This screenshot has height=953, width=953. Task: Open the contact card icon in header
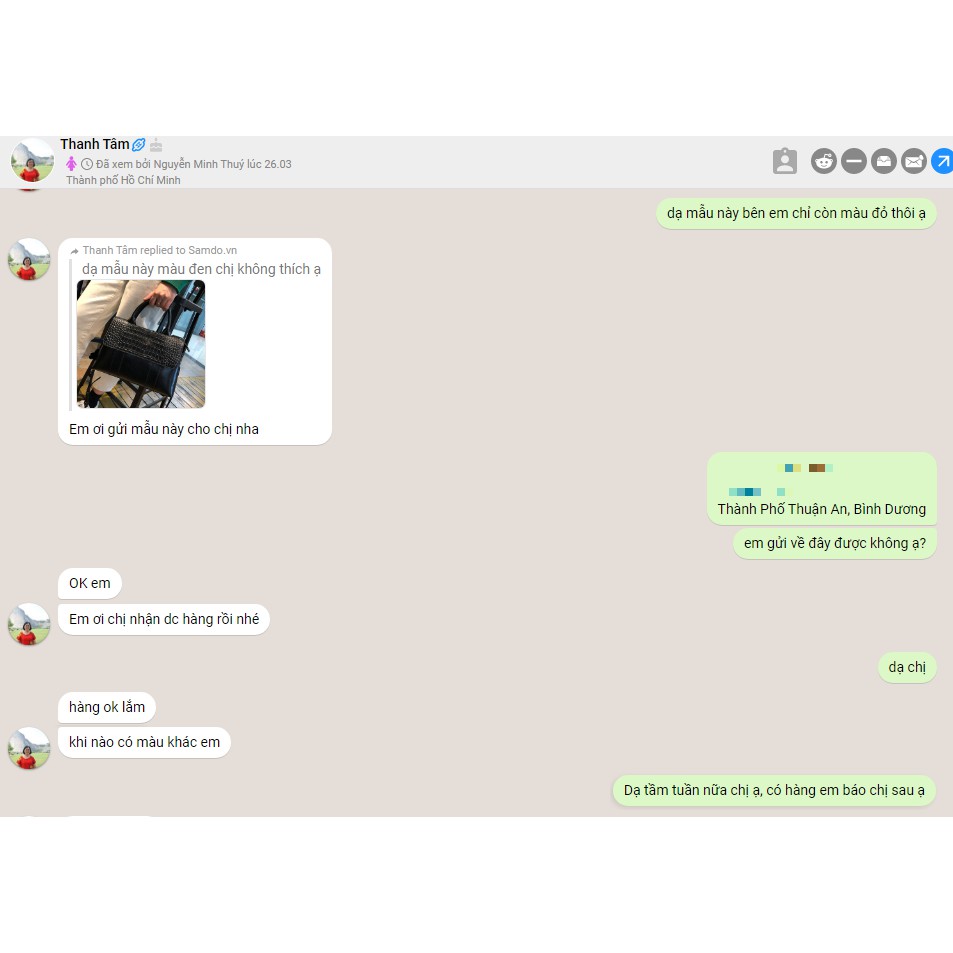pos(785,161)
